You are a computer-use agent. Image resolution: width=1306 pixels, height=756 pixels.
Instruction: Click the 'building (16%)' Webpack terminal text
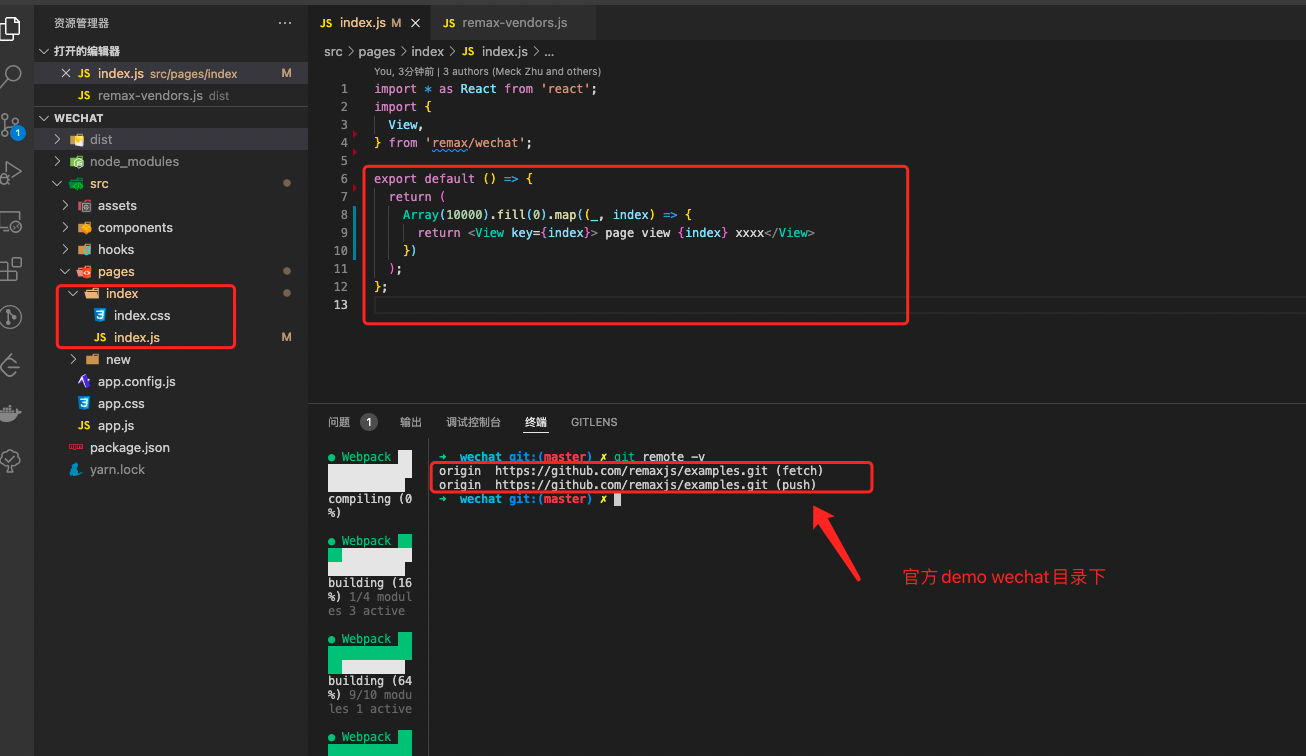(369, 590)
